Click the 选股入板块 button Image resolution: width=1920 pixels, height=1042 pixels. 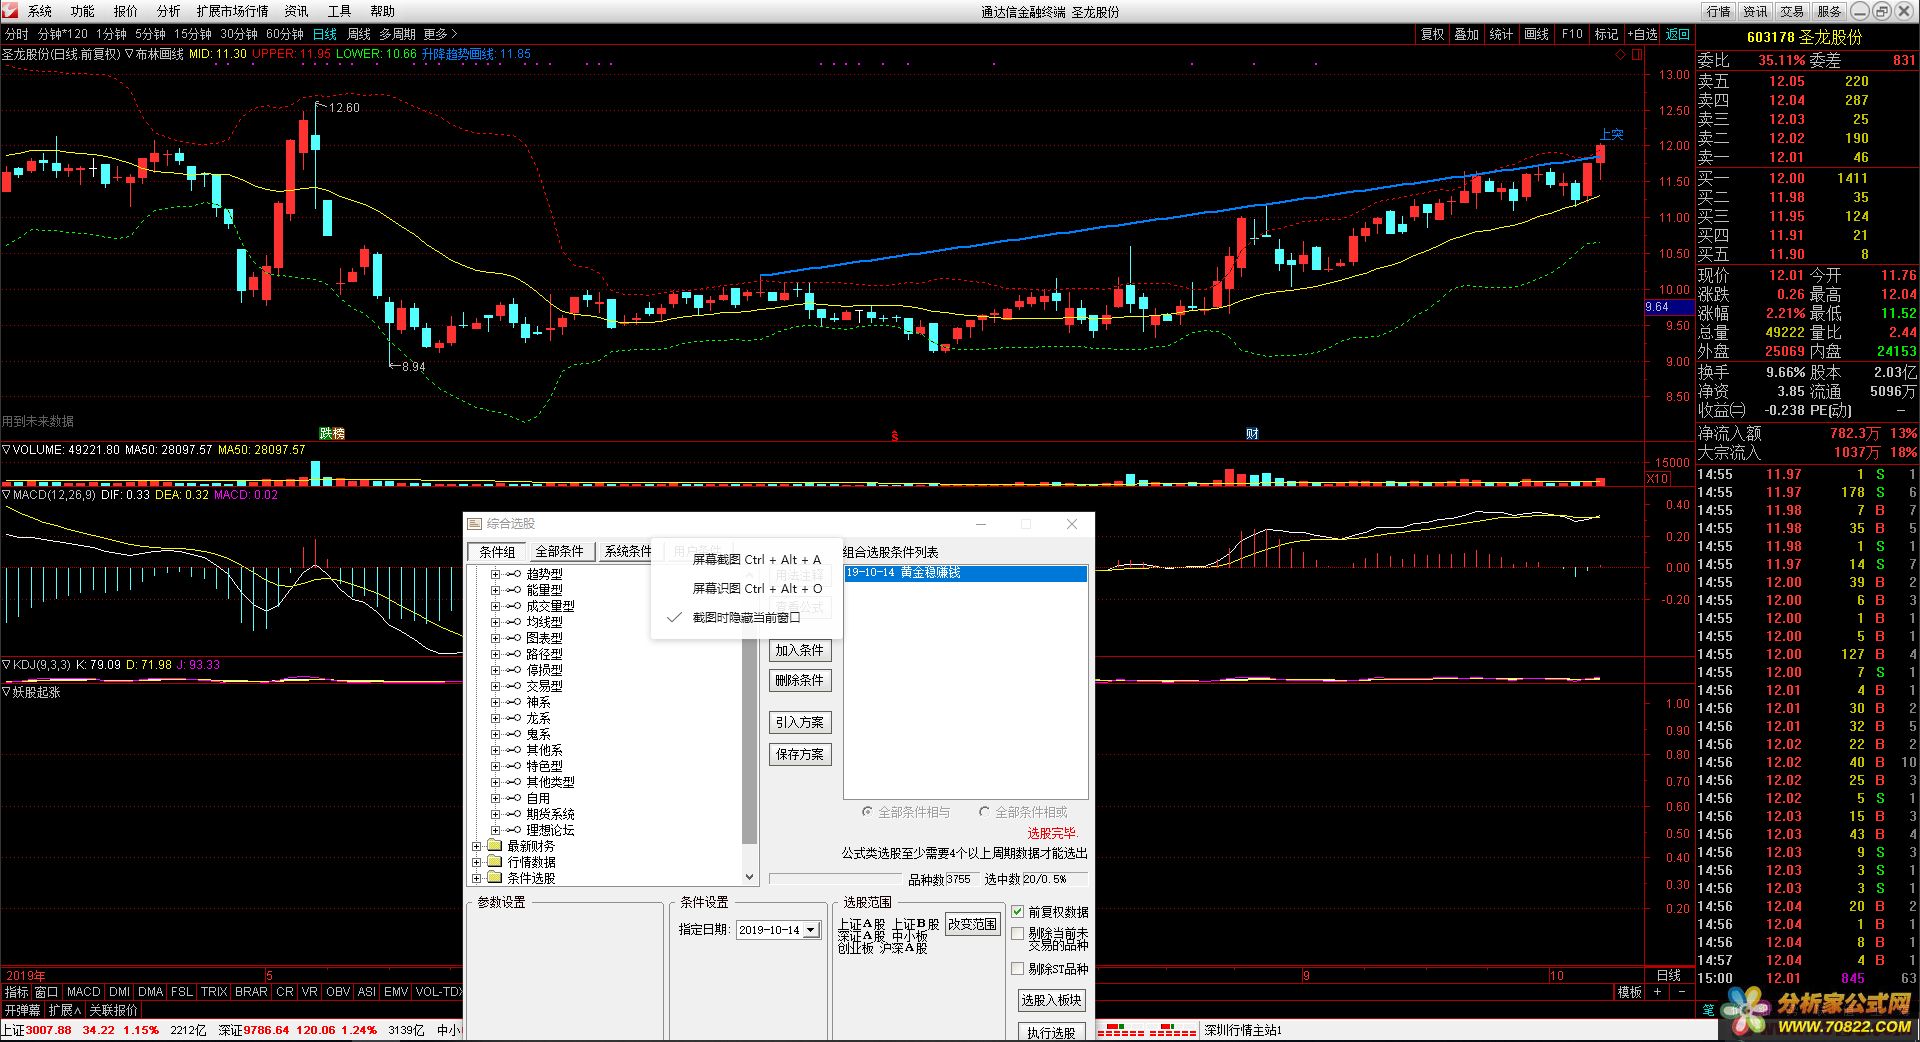coord(1051,1000)
